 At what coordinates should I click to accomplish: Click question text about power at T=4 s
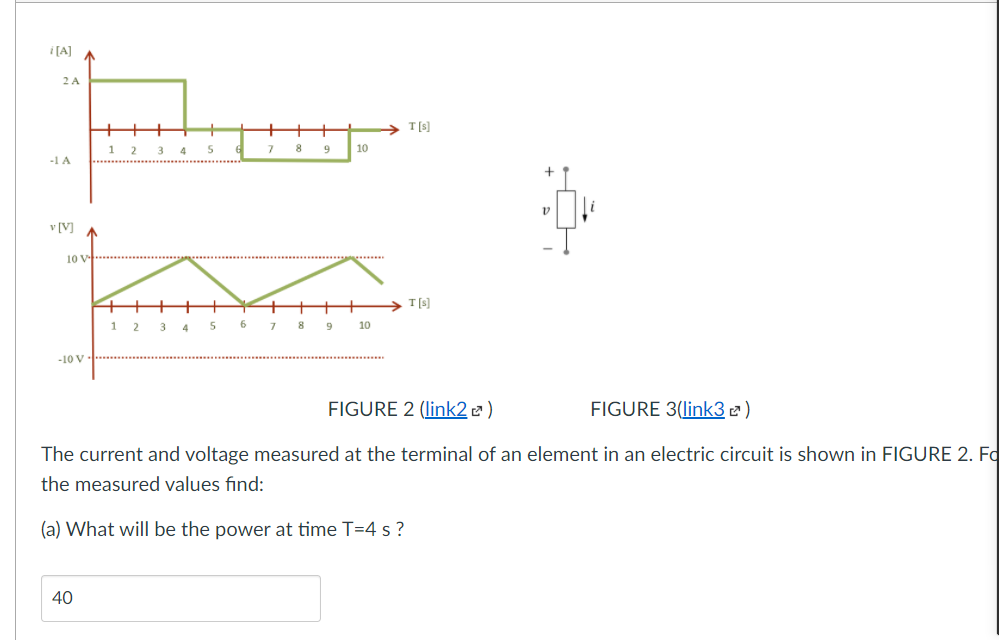pyautogui.click(x=222, y=529)
